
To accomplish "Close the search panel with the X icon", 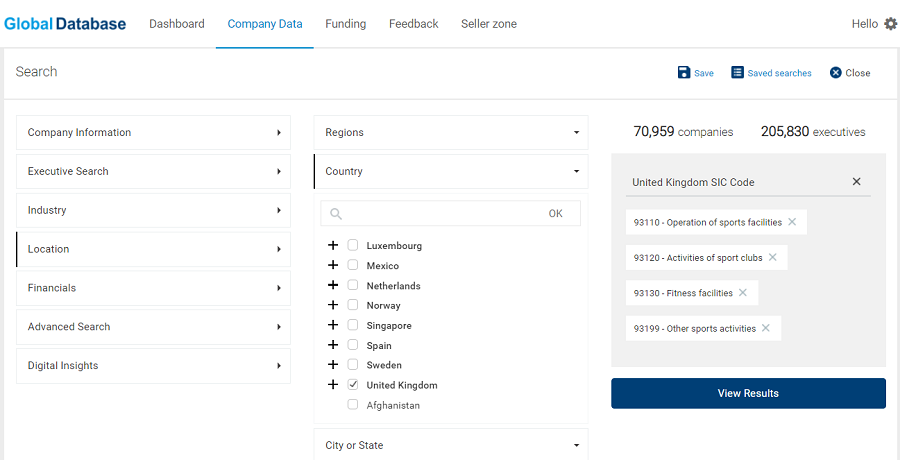I will pyautogui.click(x=836, y=72).
